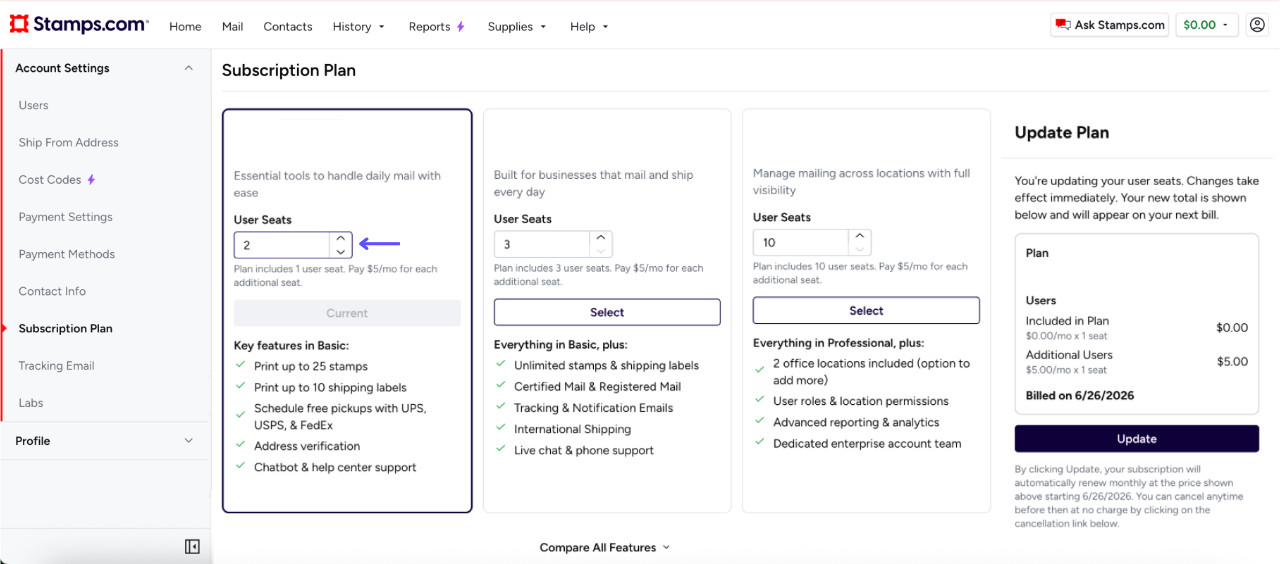
Task: Collapse the Account Settings section
Action: [x=189, y=68]
